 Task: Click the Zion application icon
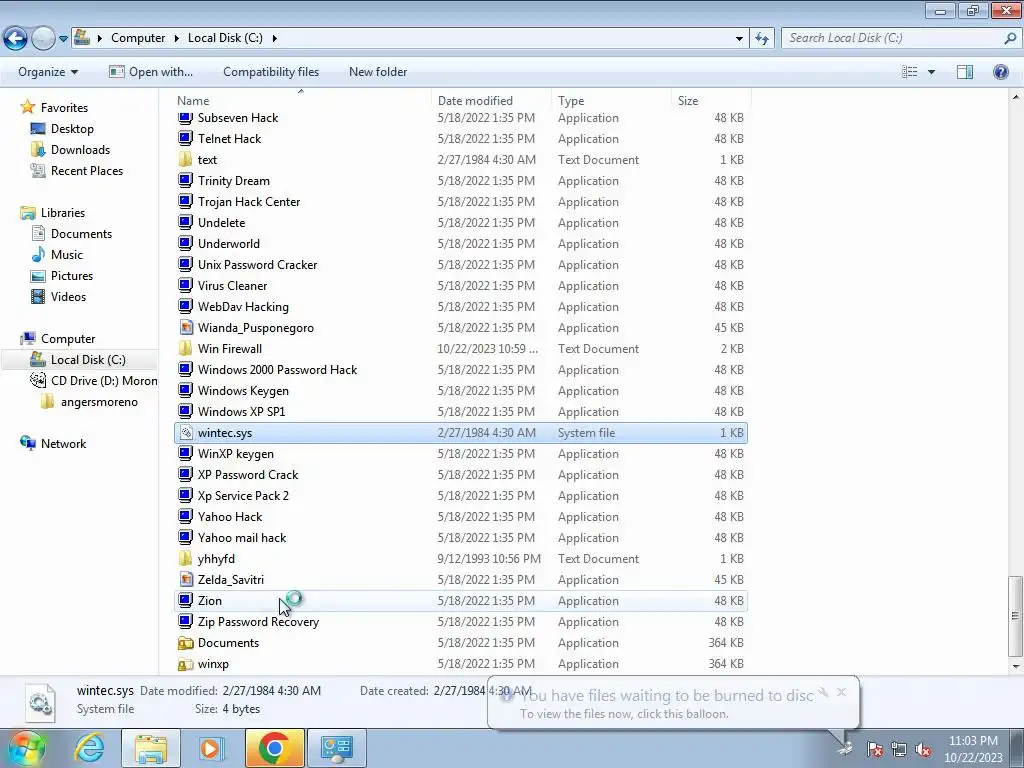tap(185, 601)
